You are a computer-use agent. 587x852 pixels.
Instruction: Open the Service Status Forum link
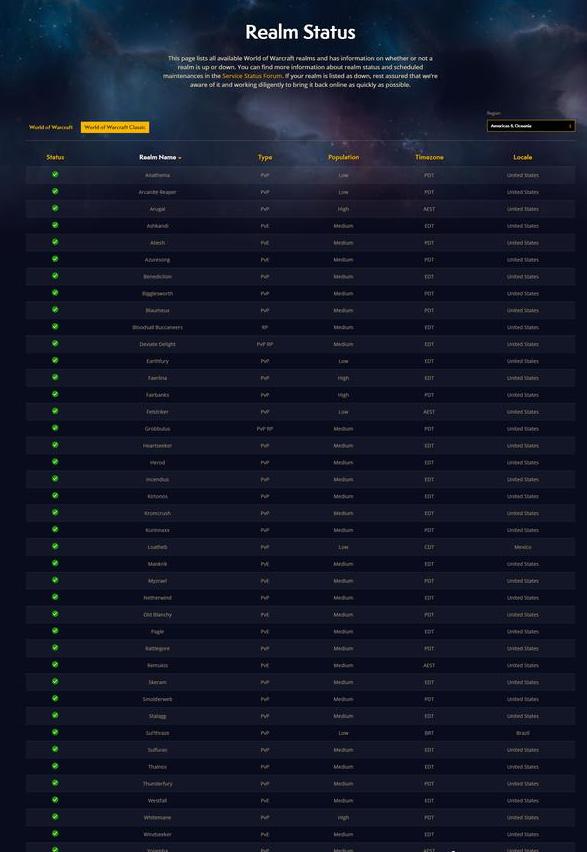point(252,76)
